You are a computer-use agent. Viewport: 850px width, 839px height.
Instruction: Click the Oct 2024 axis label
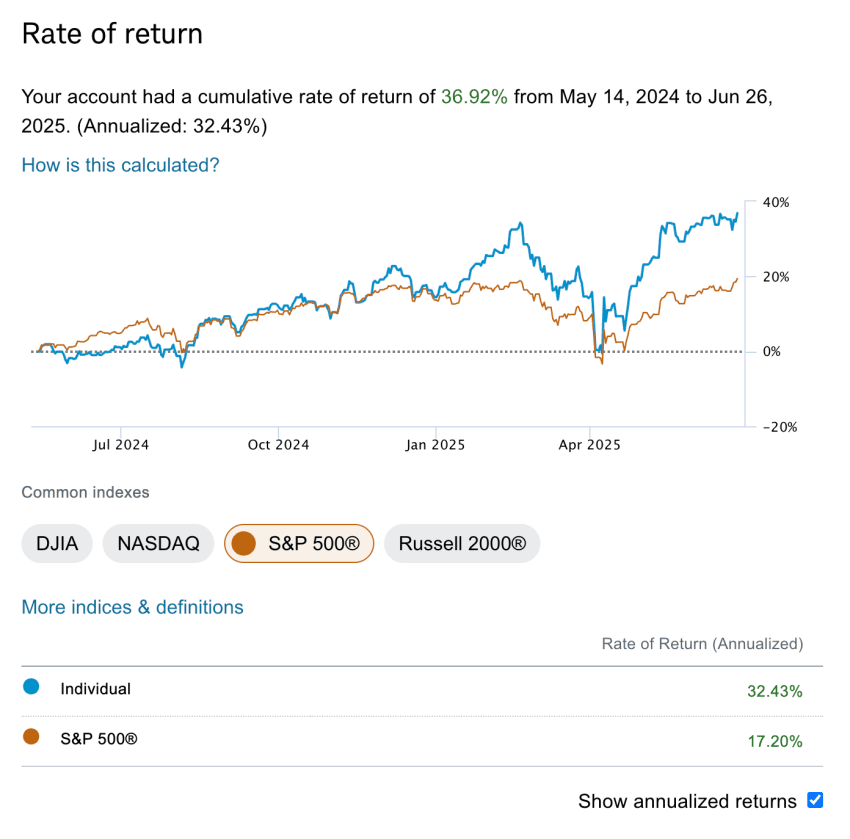[277, 445]
